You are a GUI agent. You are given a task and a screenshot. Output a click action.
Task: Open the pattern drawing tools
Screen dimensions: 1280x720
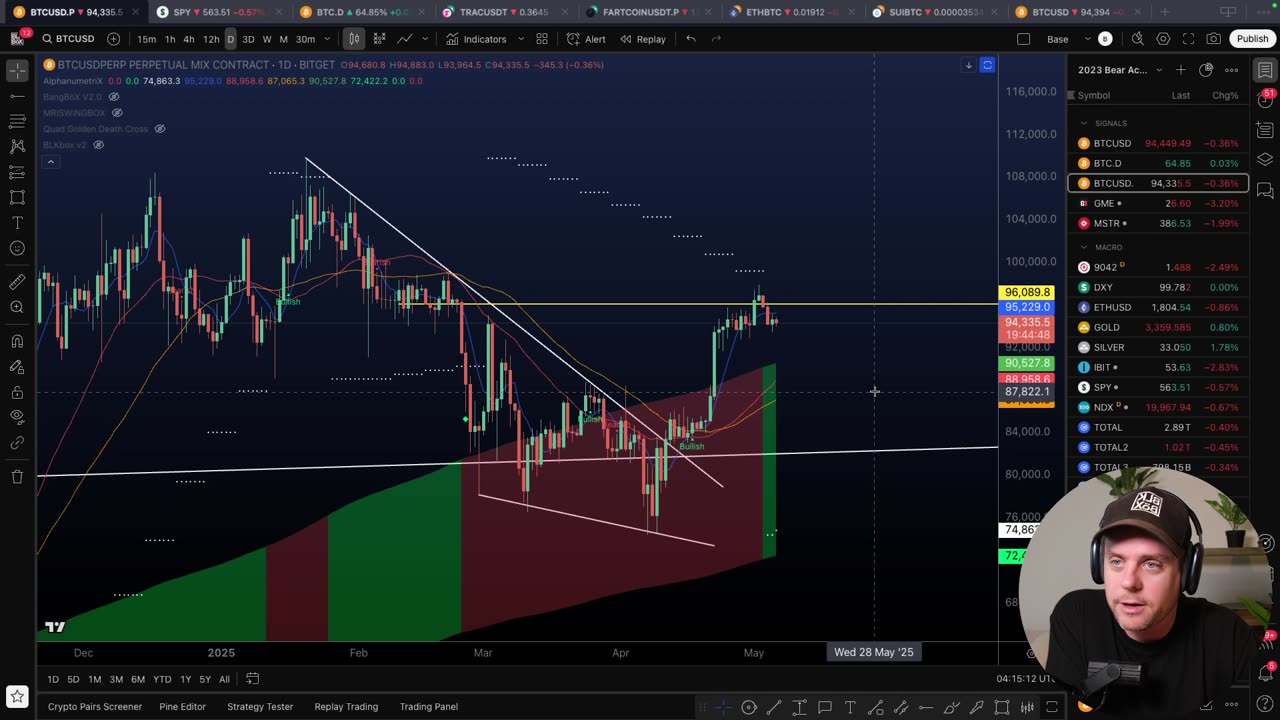click(17, 147)
